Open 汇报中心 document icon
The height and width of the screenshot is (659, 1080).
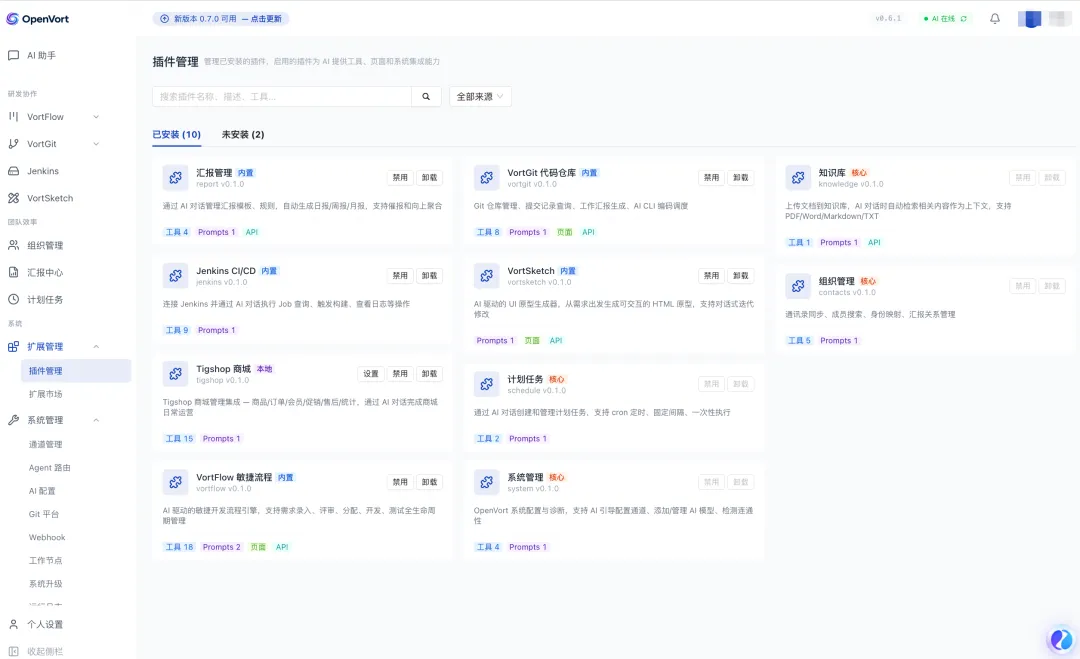[13, 272]
